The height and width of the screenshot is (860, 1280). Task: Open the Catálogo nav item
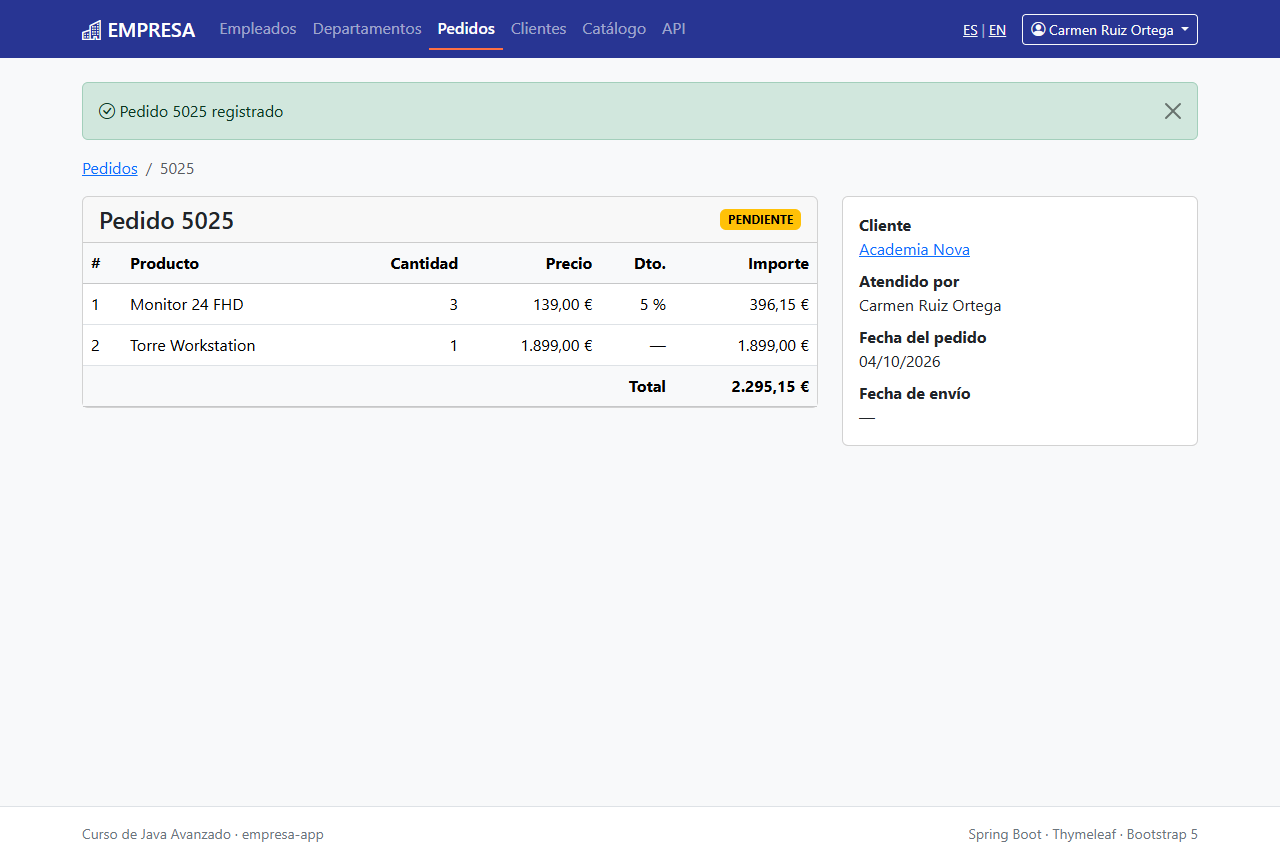pos(614,29)
